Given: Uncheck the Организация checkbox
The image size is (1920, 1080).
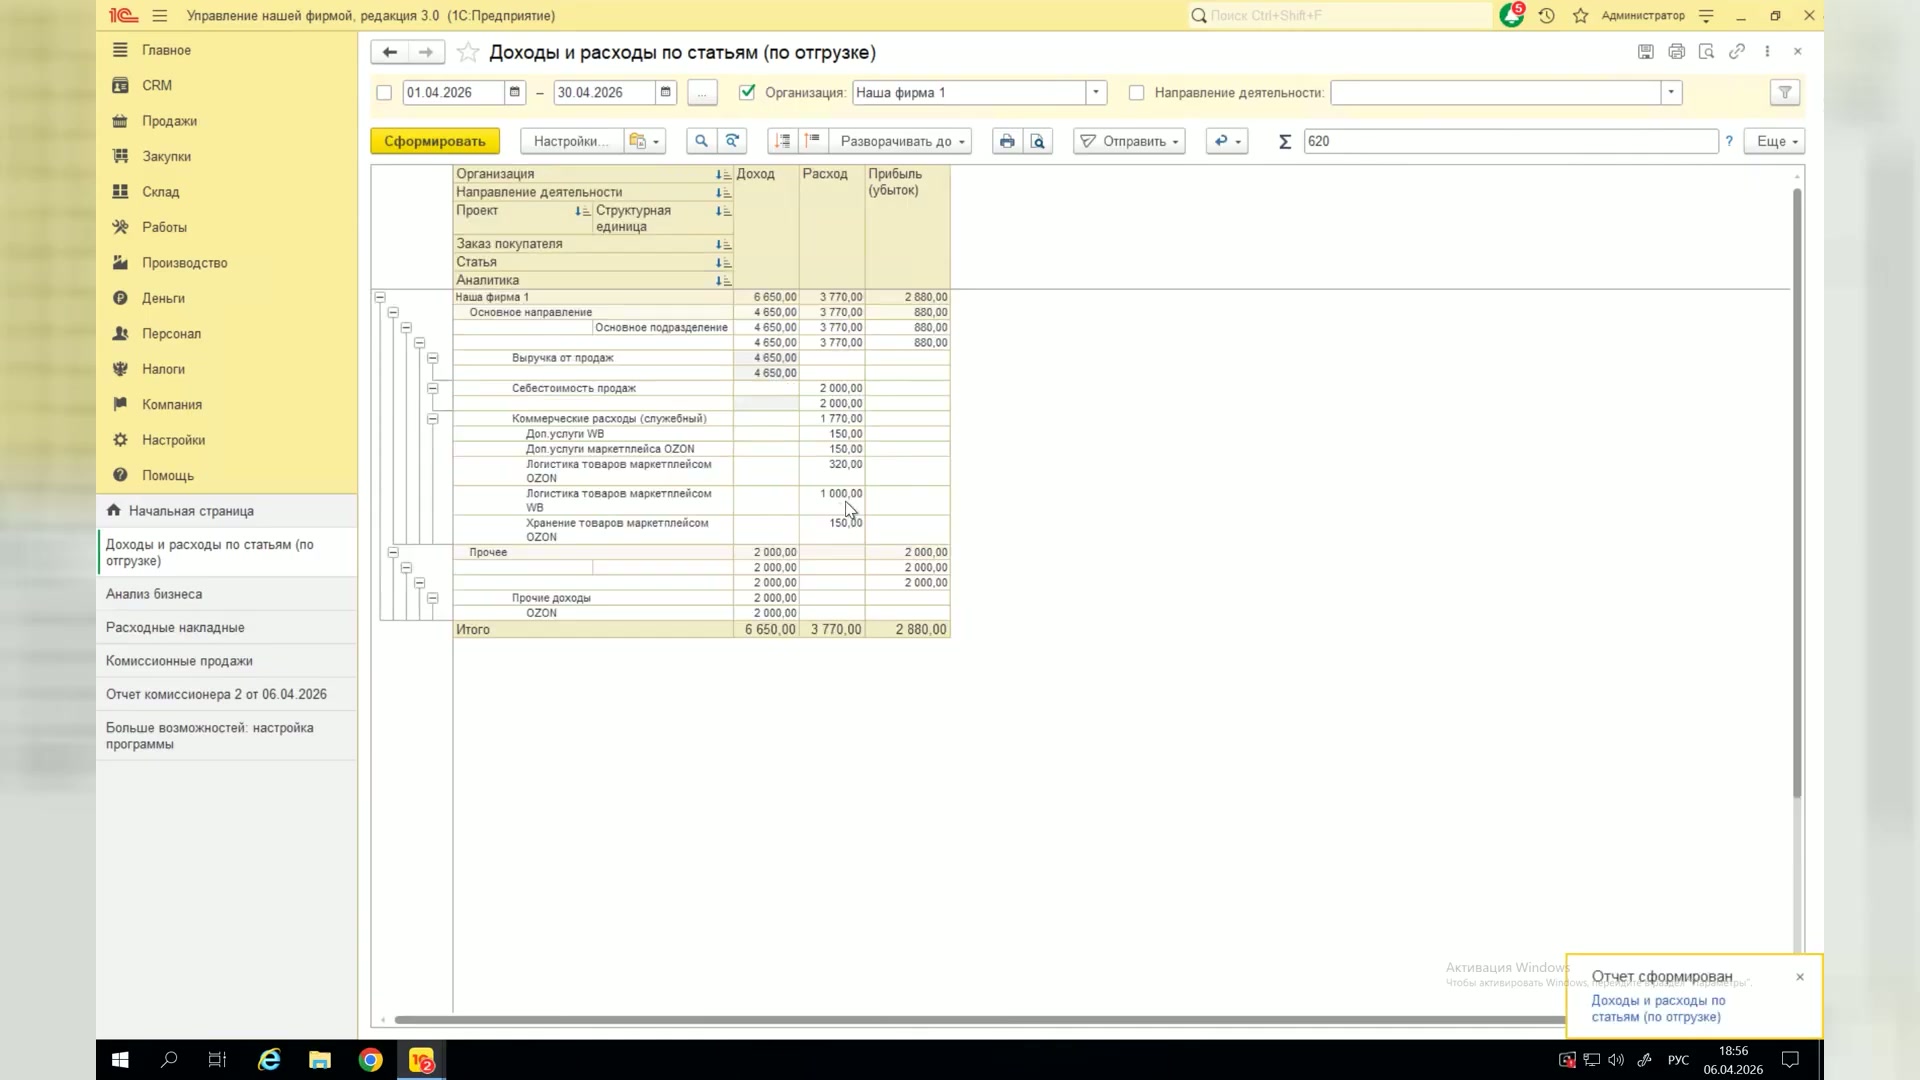Looking at the screenshot, I should pos(747,92).
